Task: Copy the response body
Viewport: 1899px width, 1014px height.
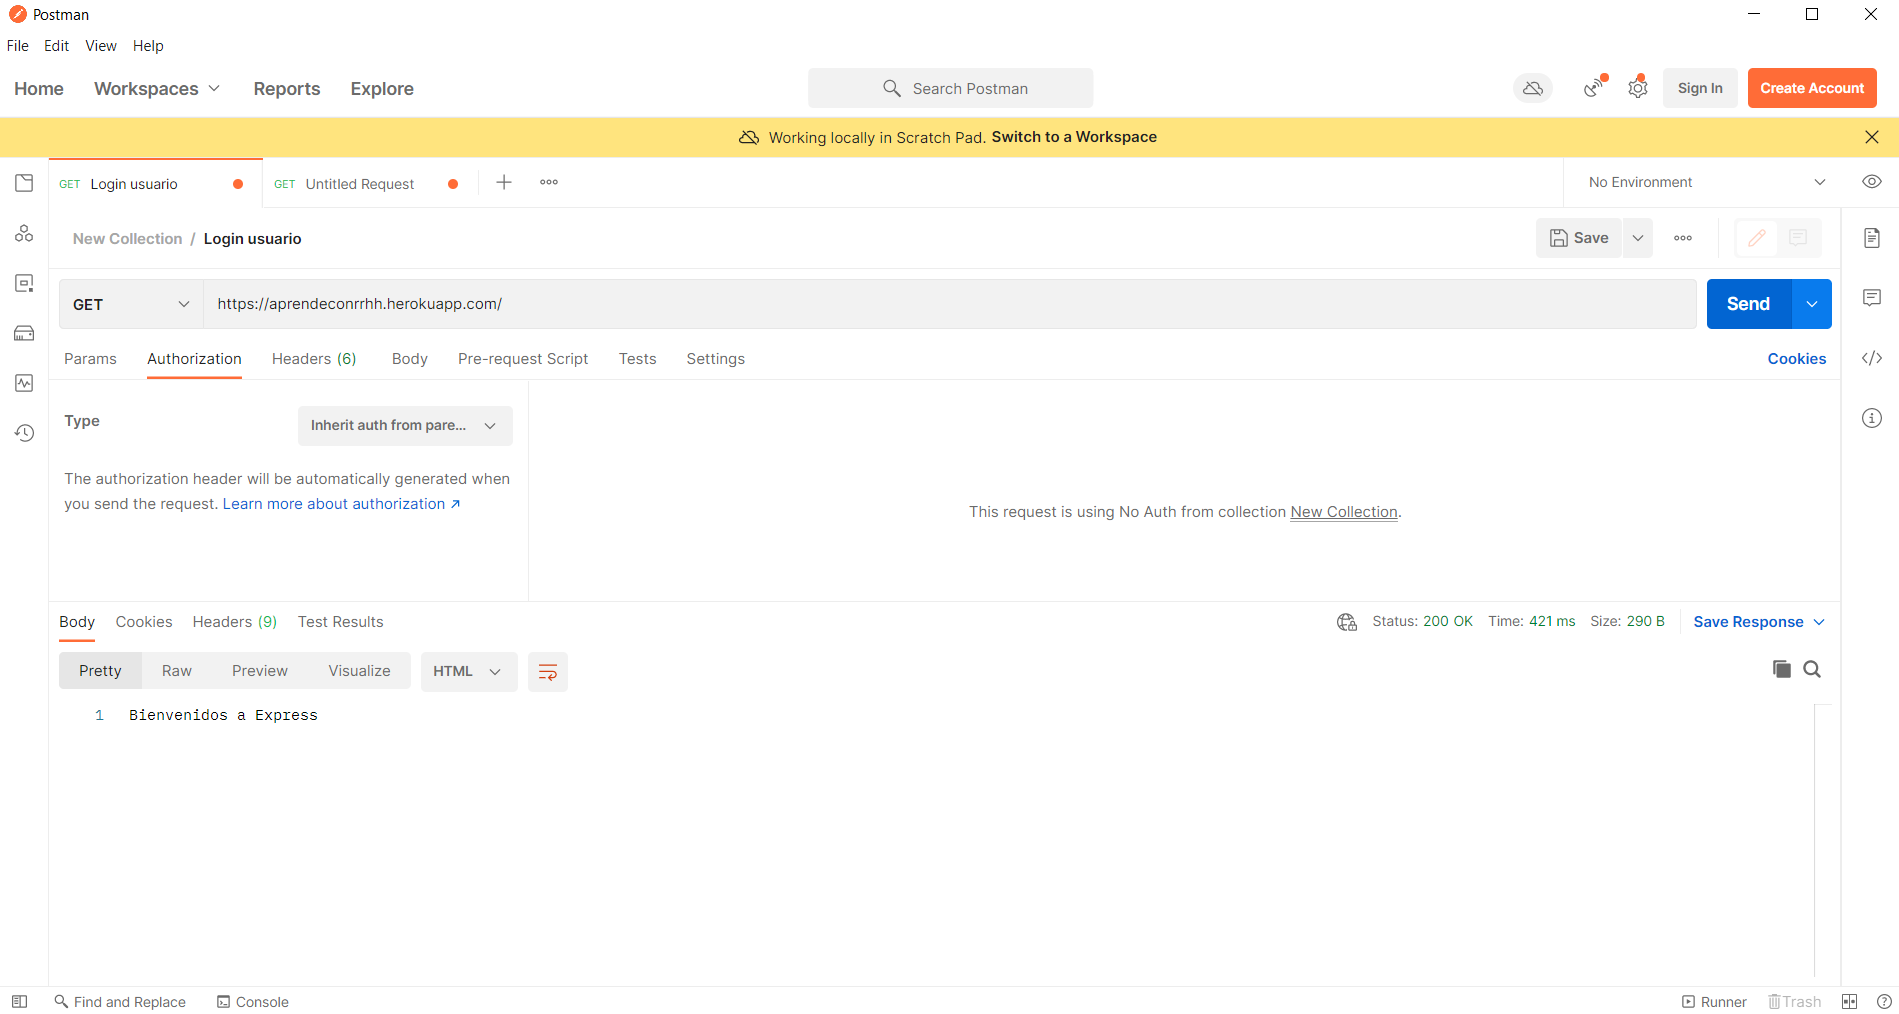Action: click(1781, 669)
